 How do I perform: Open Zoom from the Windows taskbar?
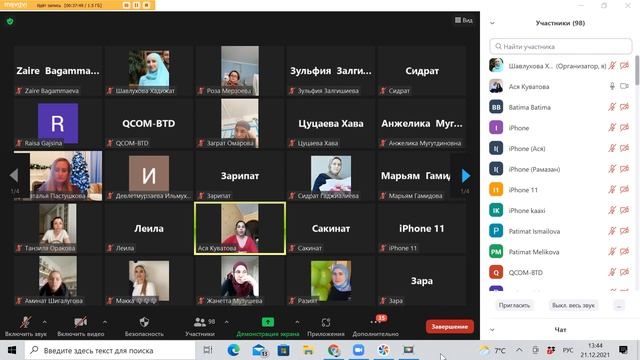(358, 350)
